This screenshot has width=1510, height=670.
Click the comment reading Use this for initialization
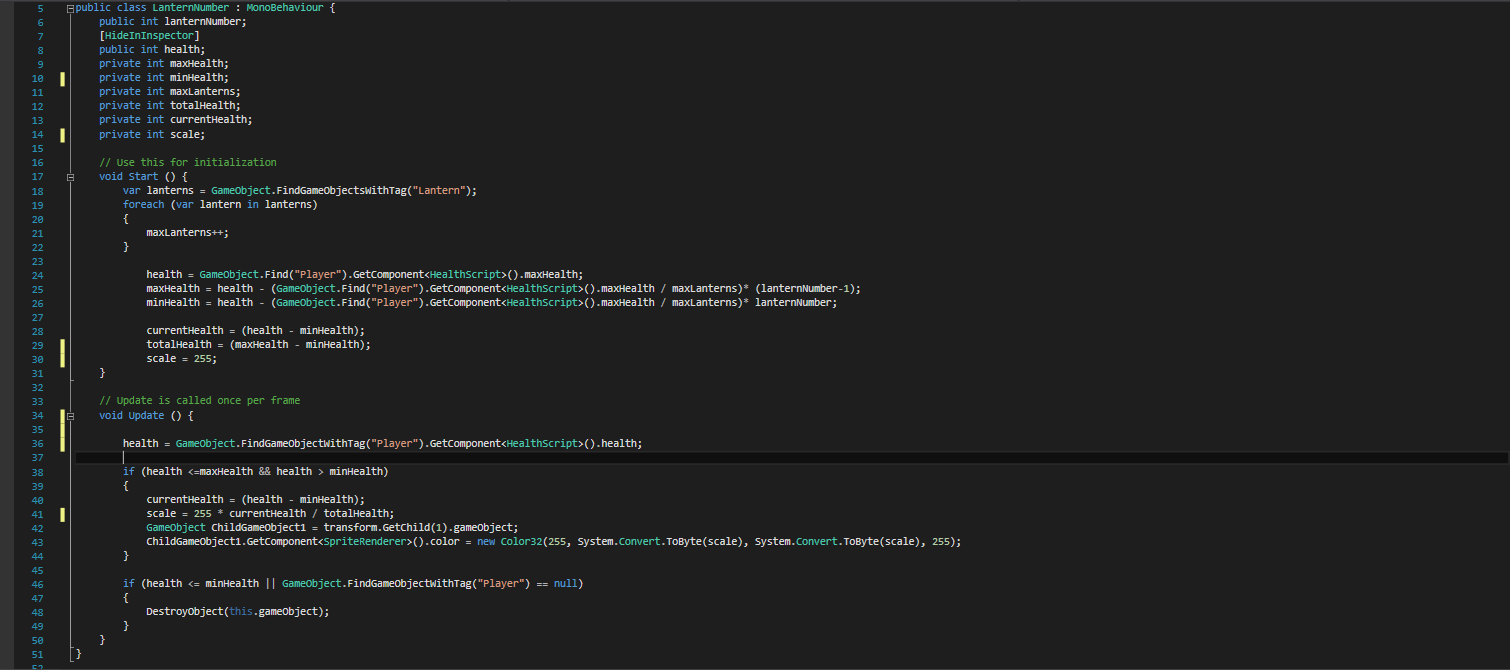click(x=186, y=161)
